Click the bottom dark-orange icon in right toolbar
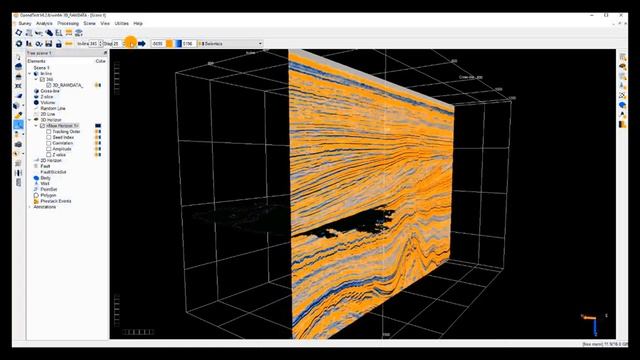 [x=622, y=124]
